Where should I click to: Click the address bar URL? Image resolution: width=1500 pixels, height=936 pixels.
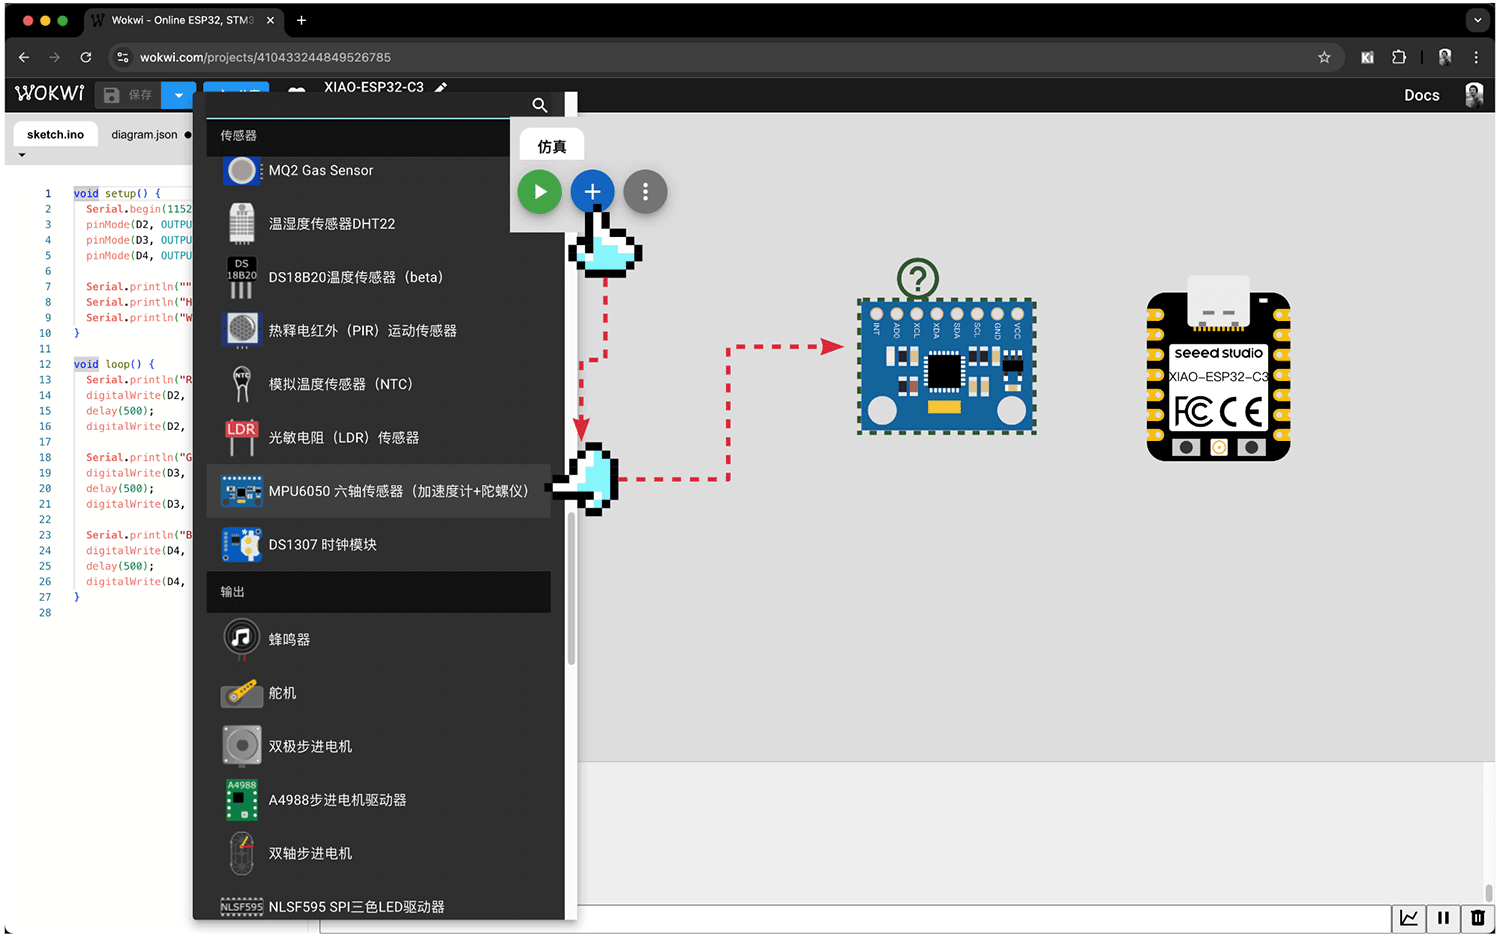265,57
